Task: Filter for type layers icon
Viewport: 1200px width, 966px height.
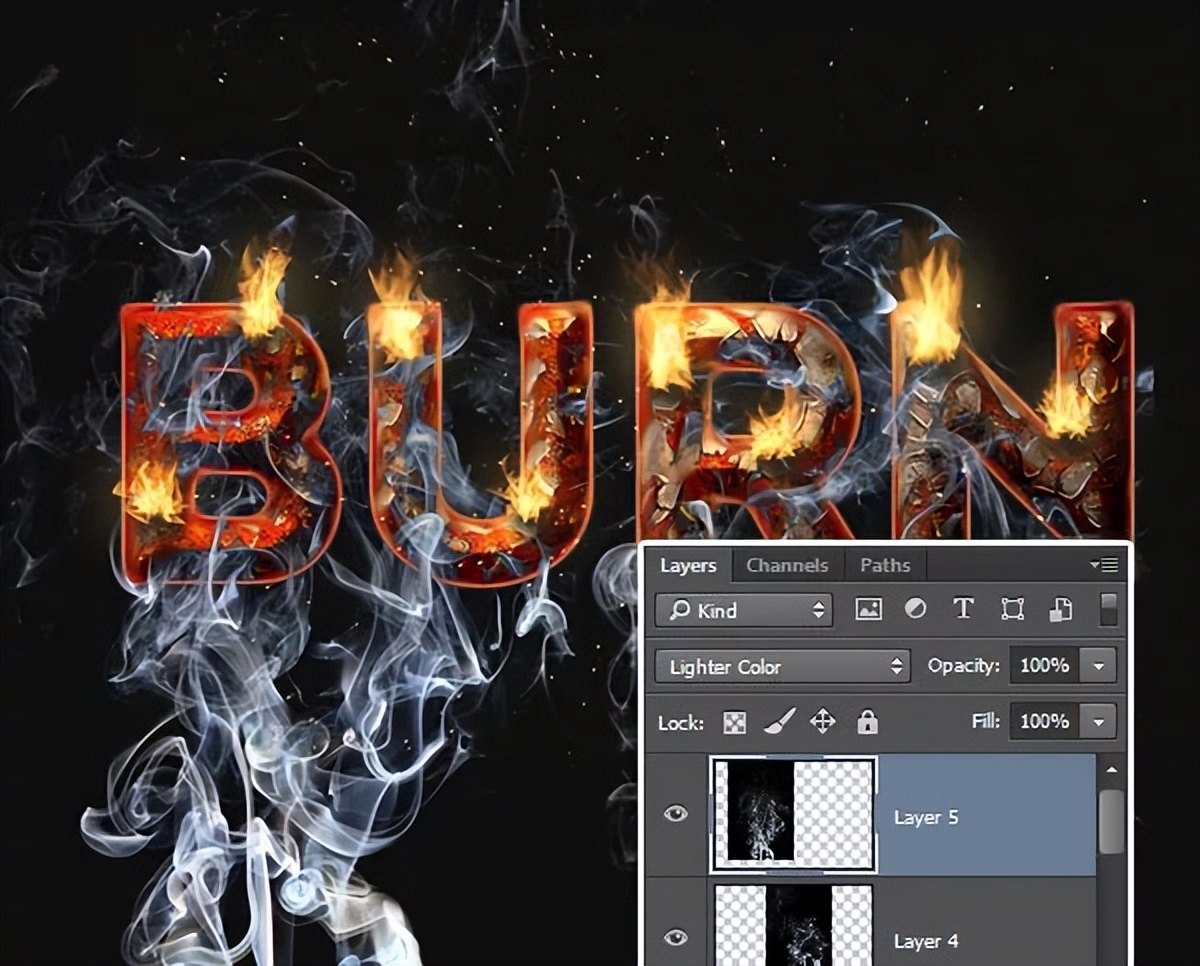Action: coord(963,610)
